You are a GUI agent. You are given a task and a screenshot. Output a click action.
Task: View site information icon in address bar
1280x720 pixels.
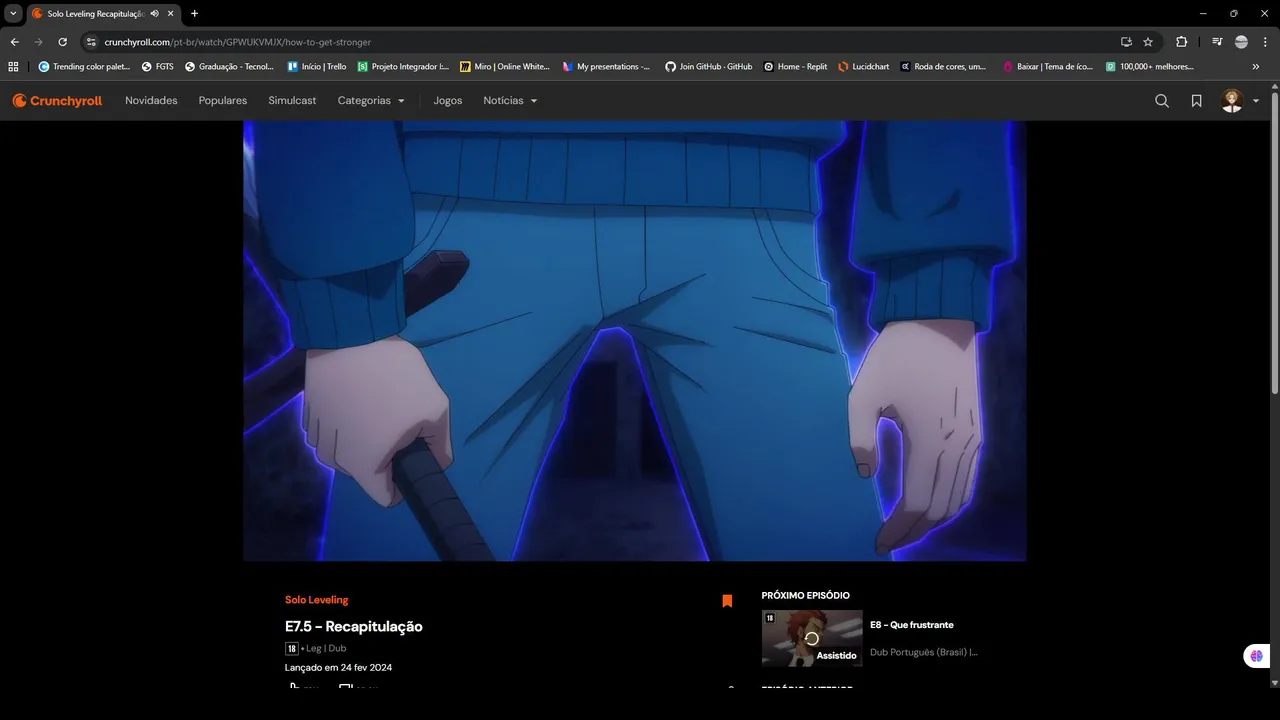click(x=91, y=42)
